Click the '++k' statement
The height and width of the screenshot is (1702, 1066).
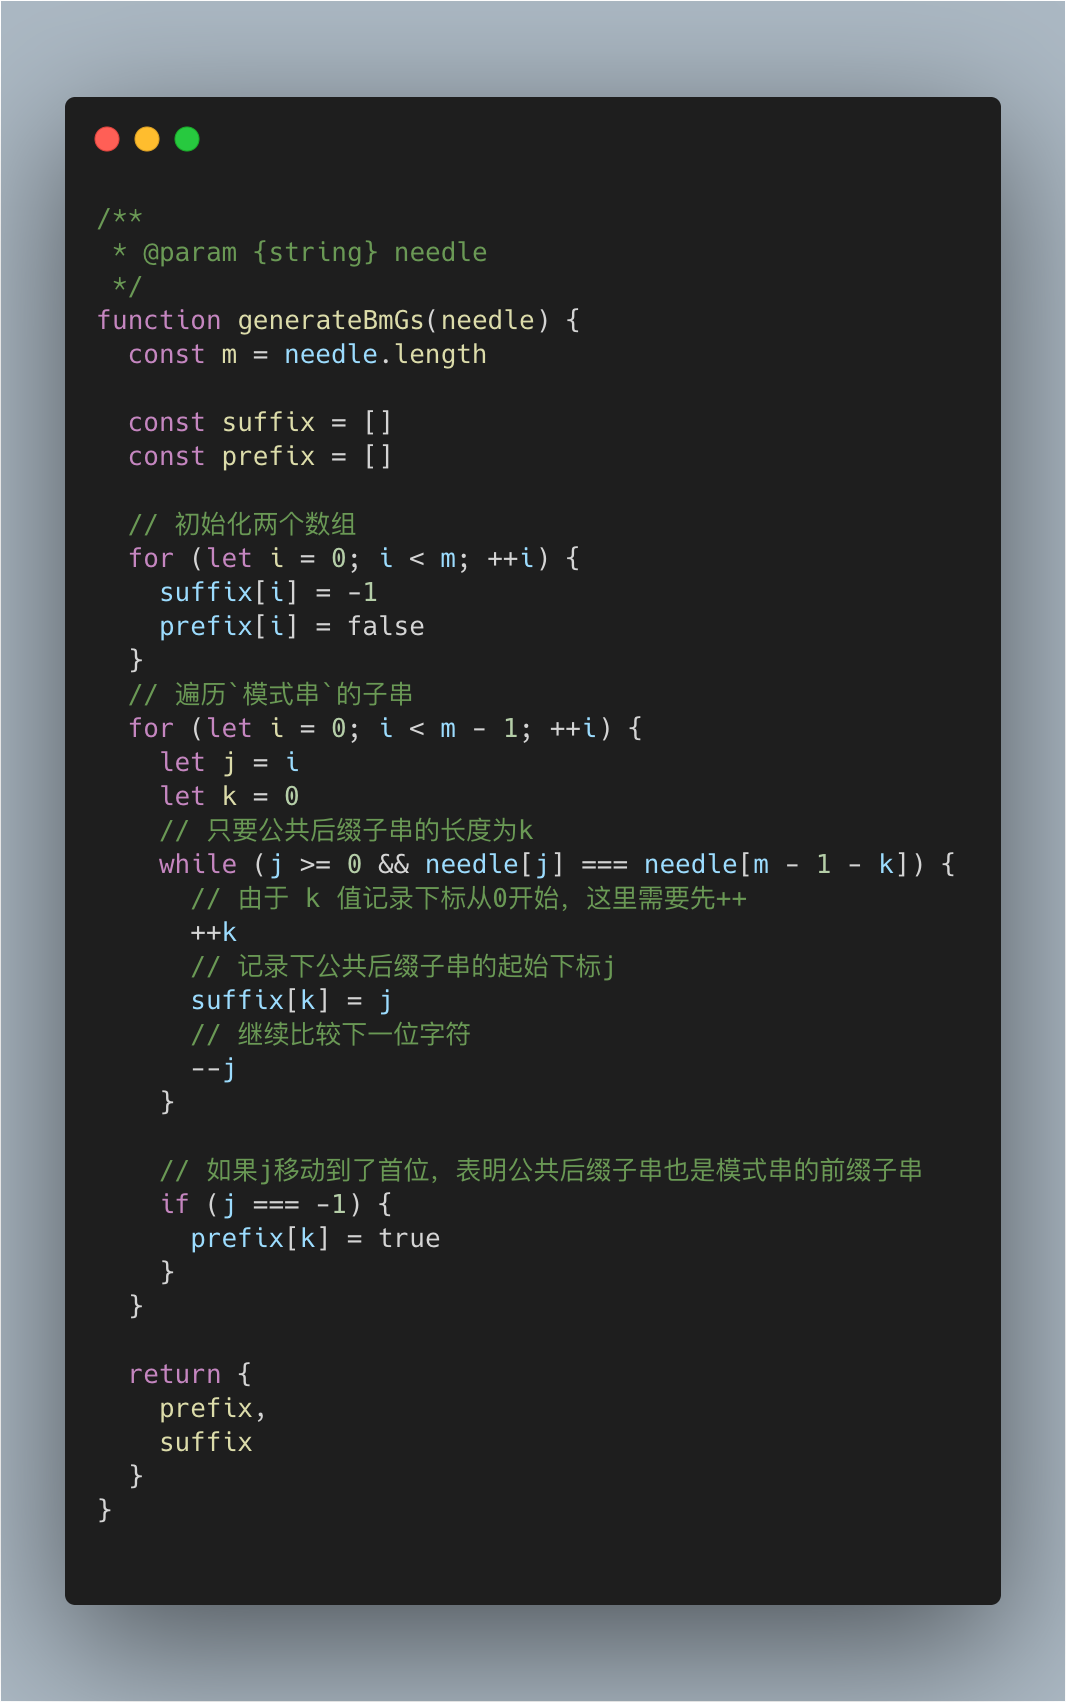213,932
